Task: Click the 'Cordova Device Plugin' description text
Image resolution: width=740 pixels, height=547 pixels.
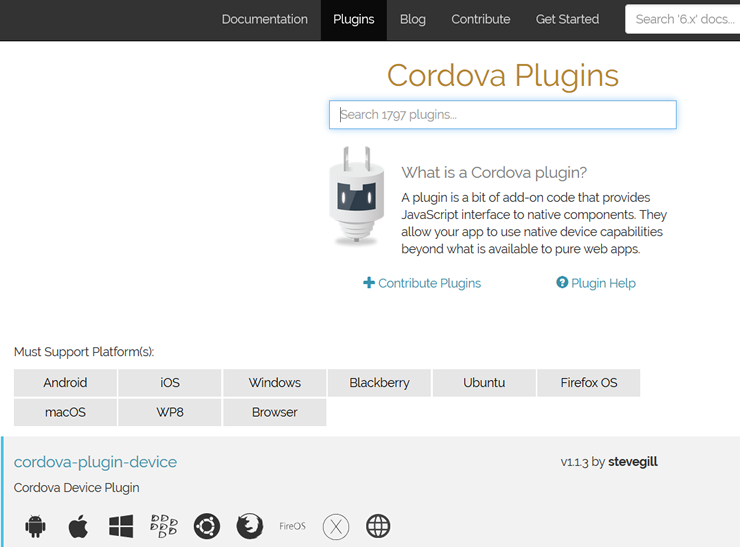Action: [76, 488]
